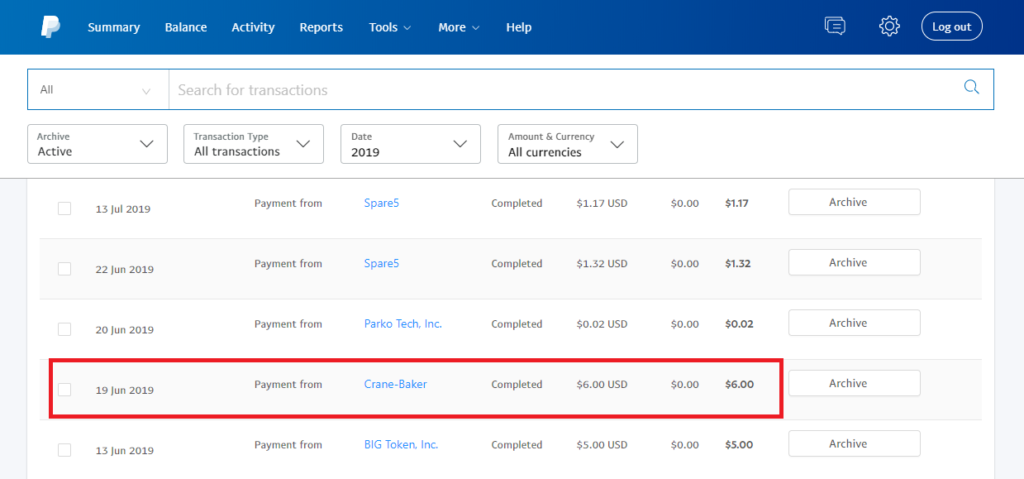The width and height of the screenshot is (1024, 479).
Task: Expand the Transaction Type filter dropdown
Action: 253,144
